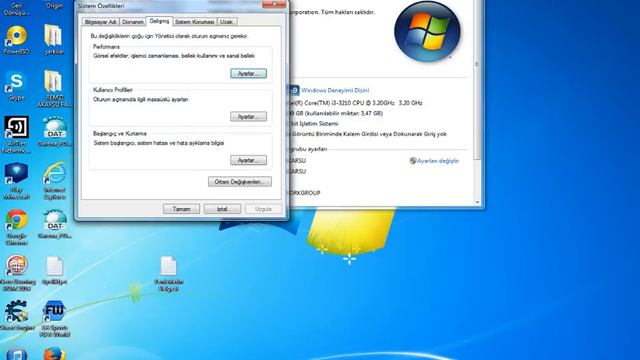The width and height of the screenshot is (640, 360).
Task: Confirm with the Tamam button
Action: (x=181, y=209)
